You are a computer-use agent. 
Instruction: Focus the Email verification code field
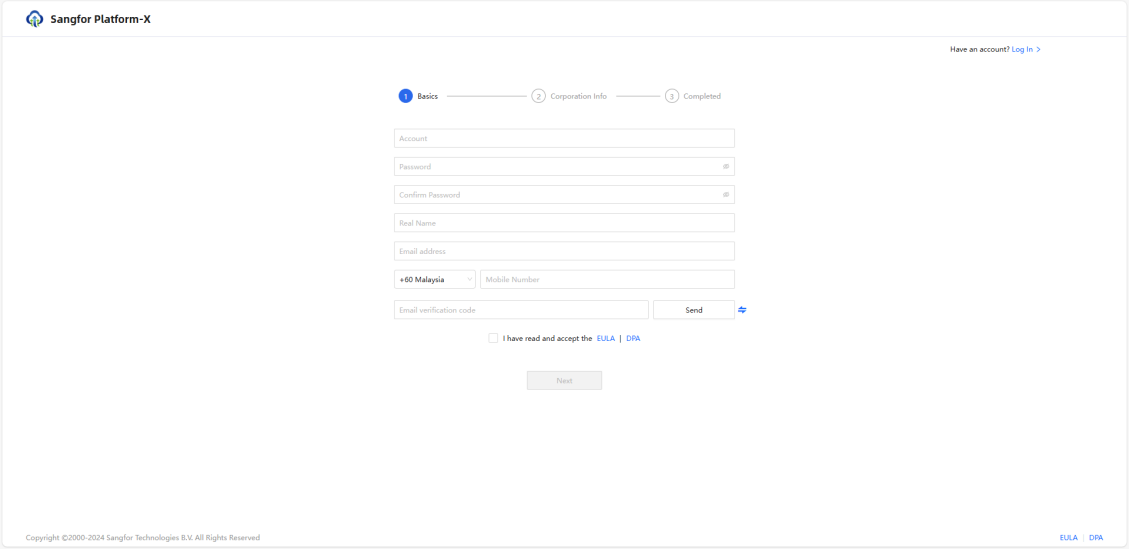click(x=521, y=310)
